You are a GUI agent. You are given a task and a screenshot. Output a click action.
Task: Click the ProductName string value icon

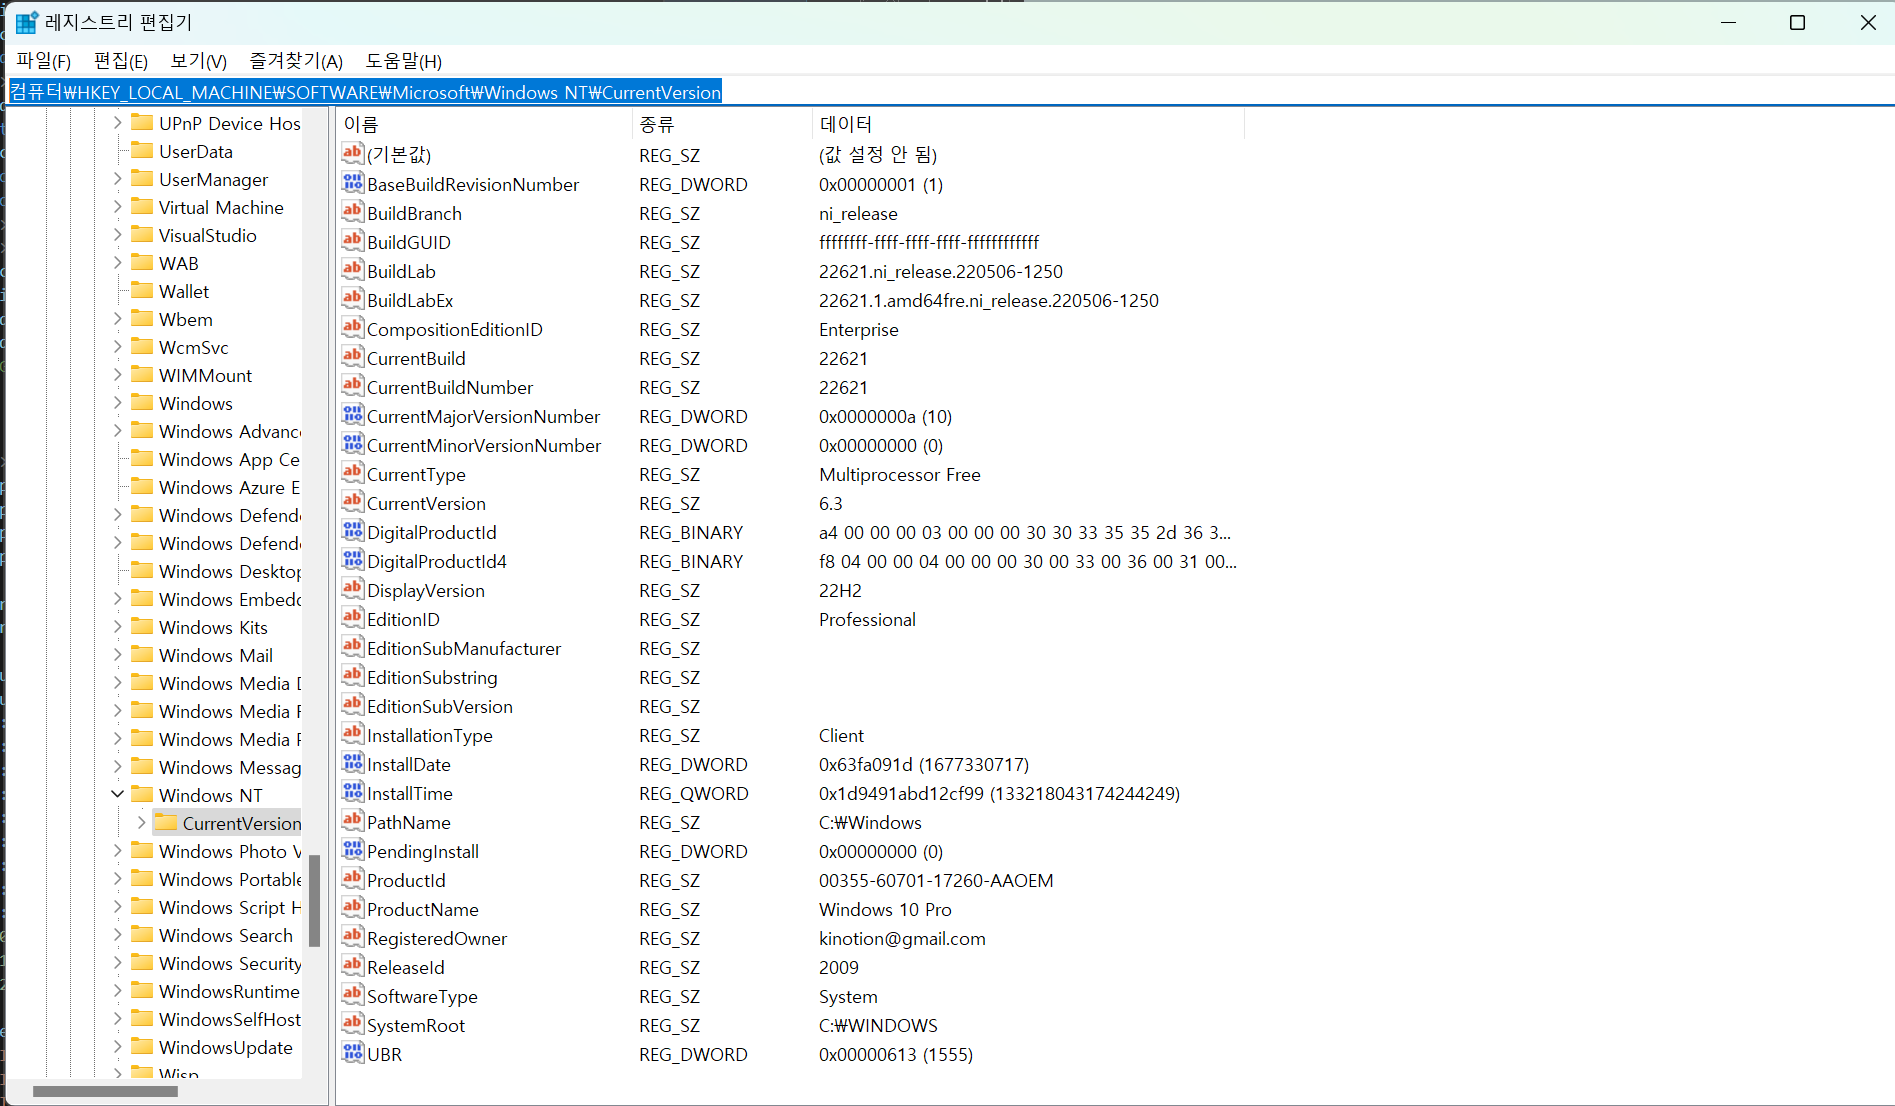352,908
